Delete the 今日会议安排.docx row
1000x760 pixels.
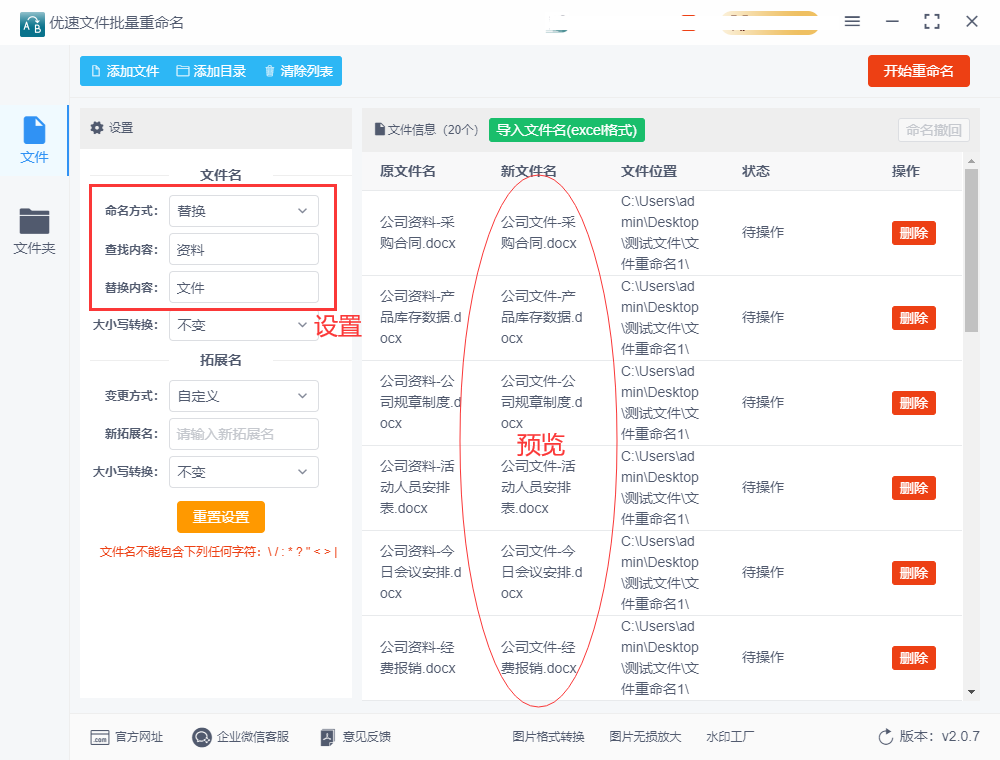[x=913, y=573]
